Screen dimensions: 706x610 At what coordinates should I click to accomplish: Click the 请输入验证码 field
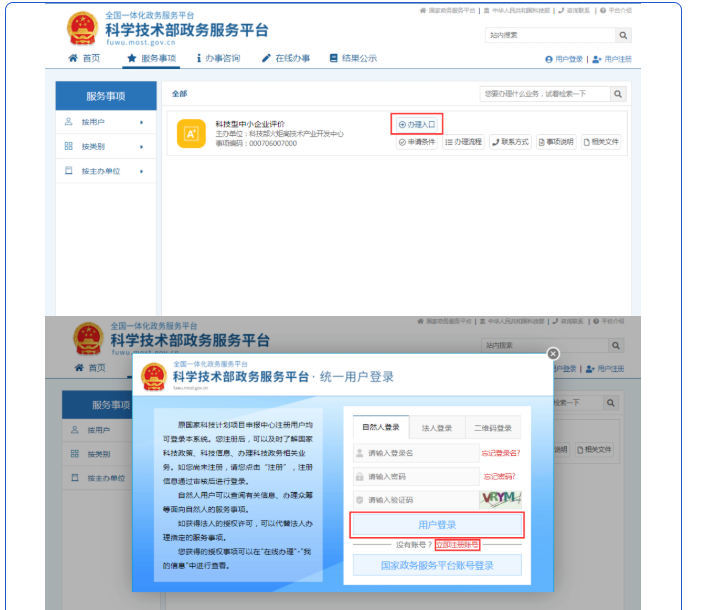pyautogui.click(x=416, y=500)
